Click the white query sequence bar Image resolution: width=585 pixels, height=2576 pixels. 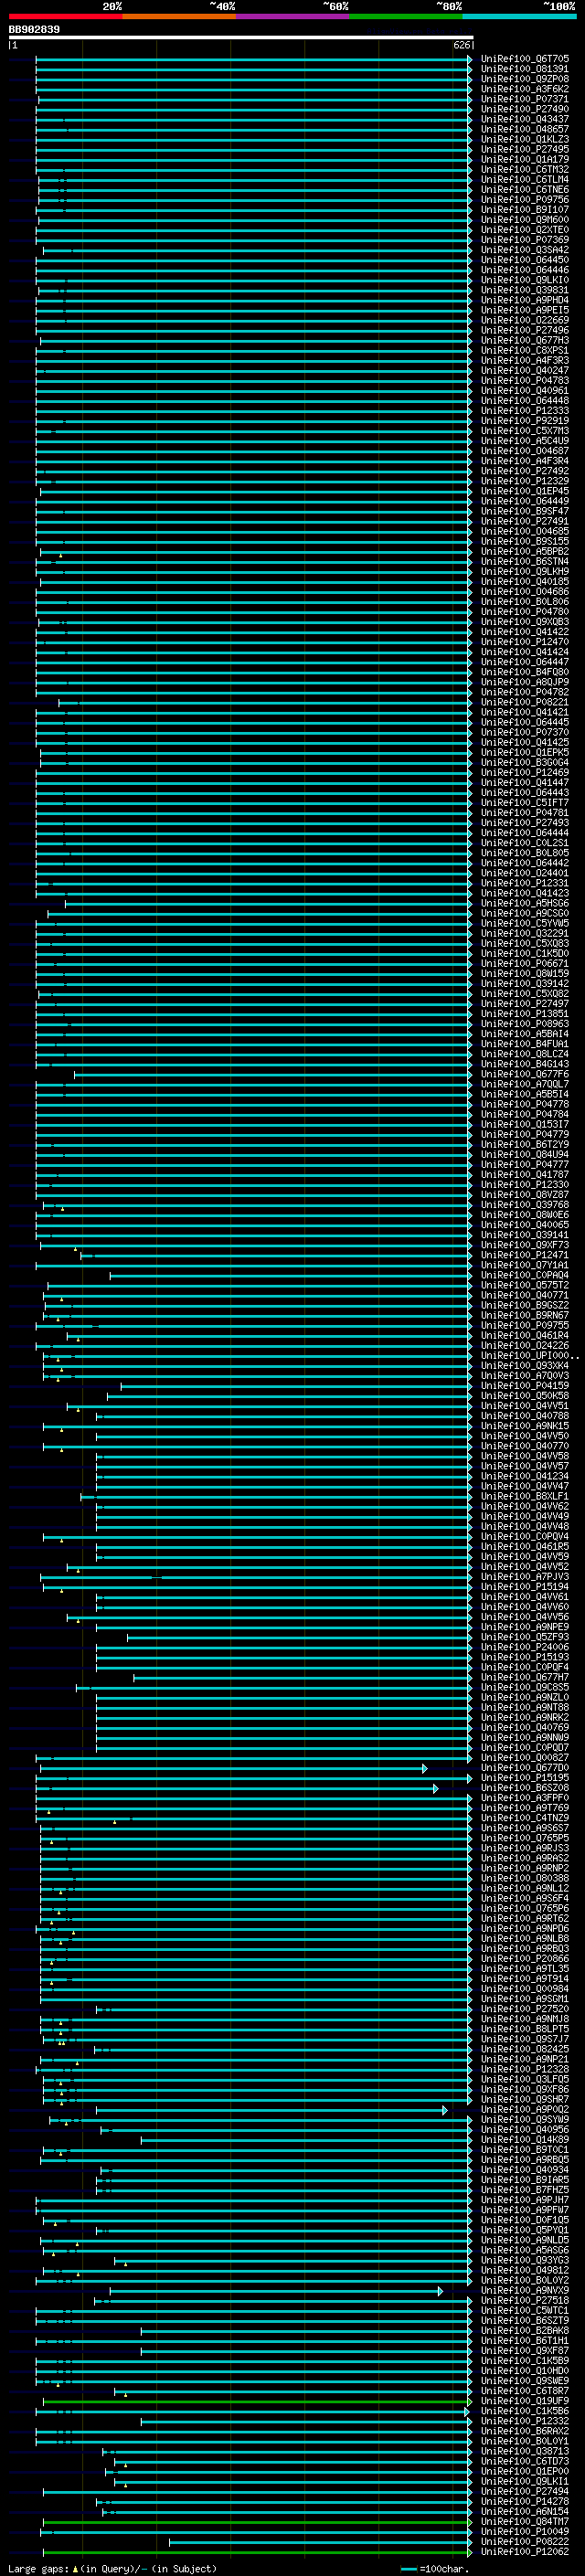point(241,38)
